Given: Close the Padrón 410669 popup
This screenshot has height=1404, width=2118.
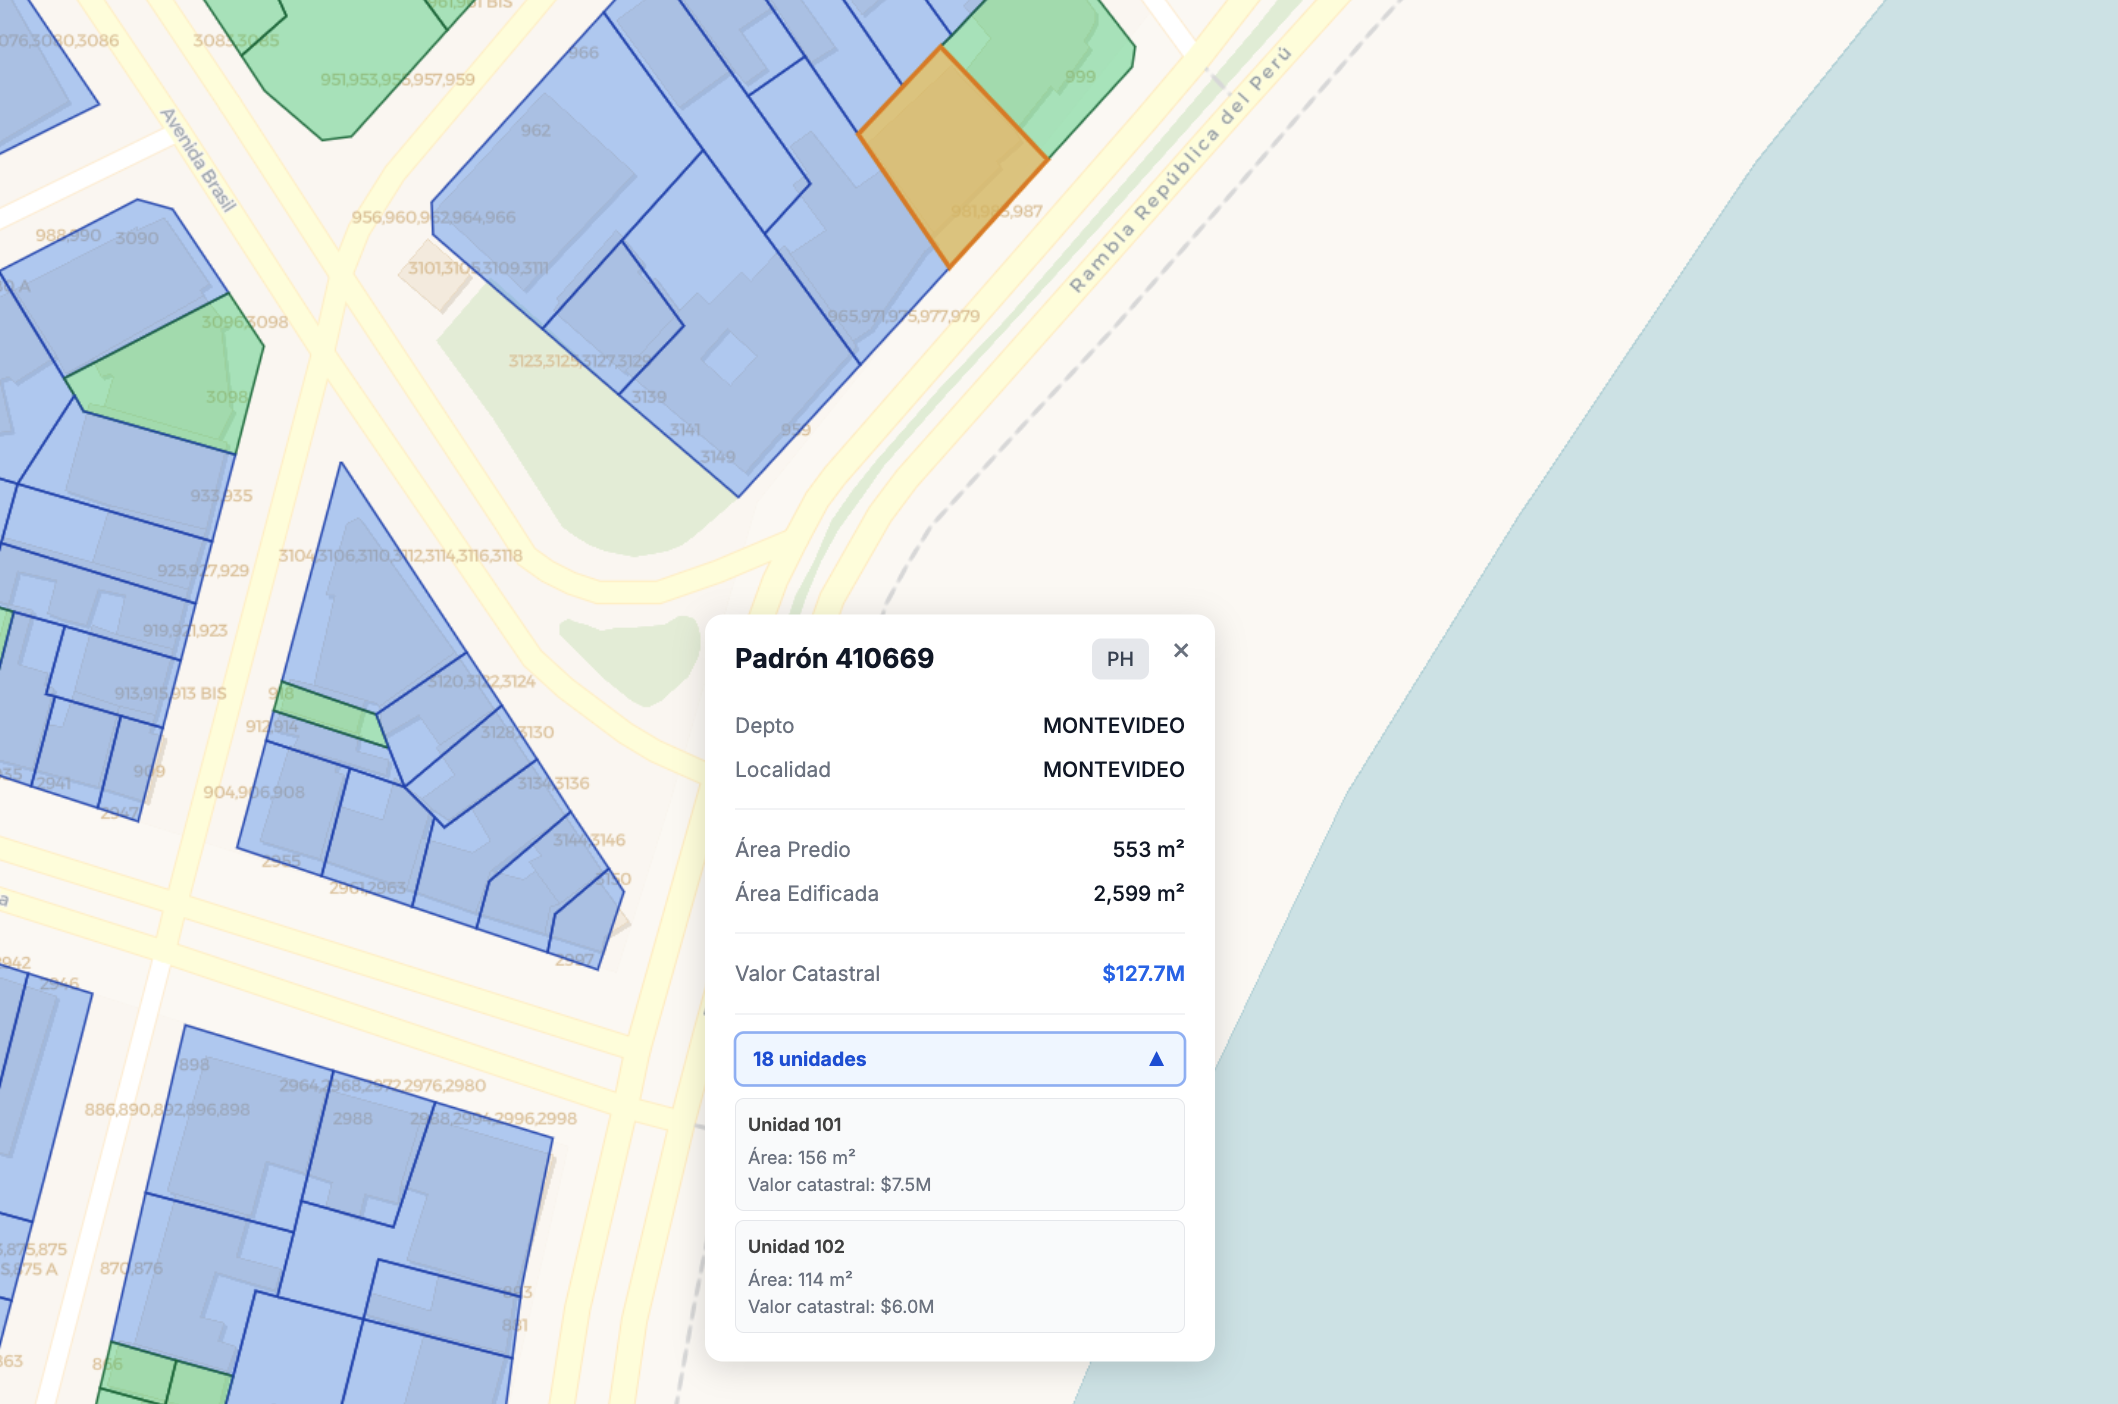Looking at the screenshot, I should 1181,651.
